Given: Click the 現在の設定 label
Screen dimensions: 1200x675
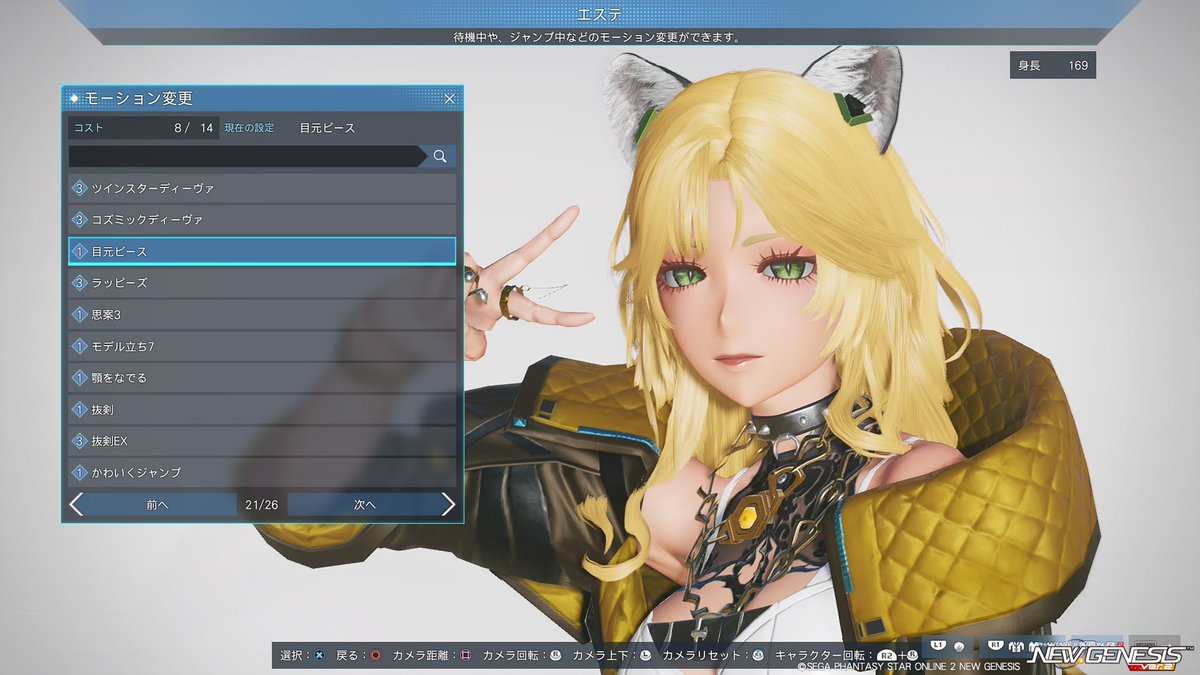Looking at the screenshot, I should pos(249,128).
